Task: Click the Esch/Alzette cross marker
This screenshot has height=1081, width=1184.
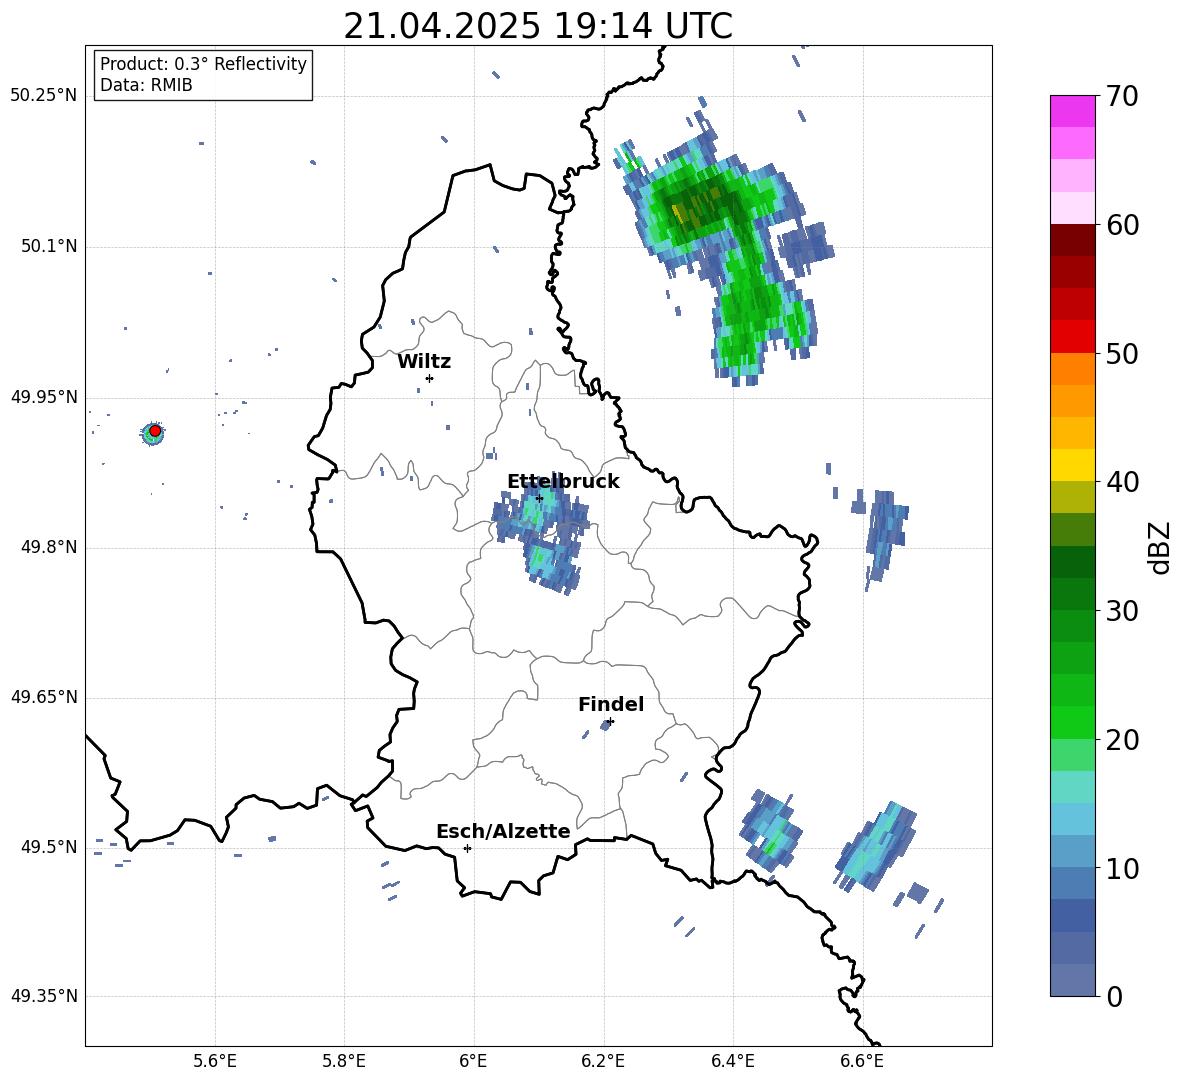Action: point(467,848)
